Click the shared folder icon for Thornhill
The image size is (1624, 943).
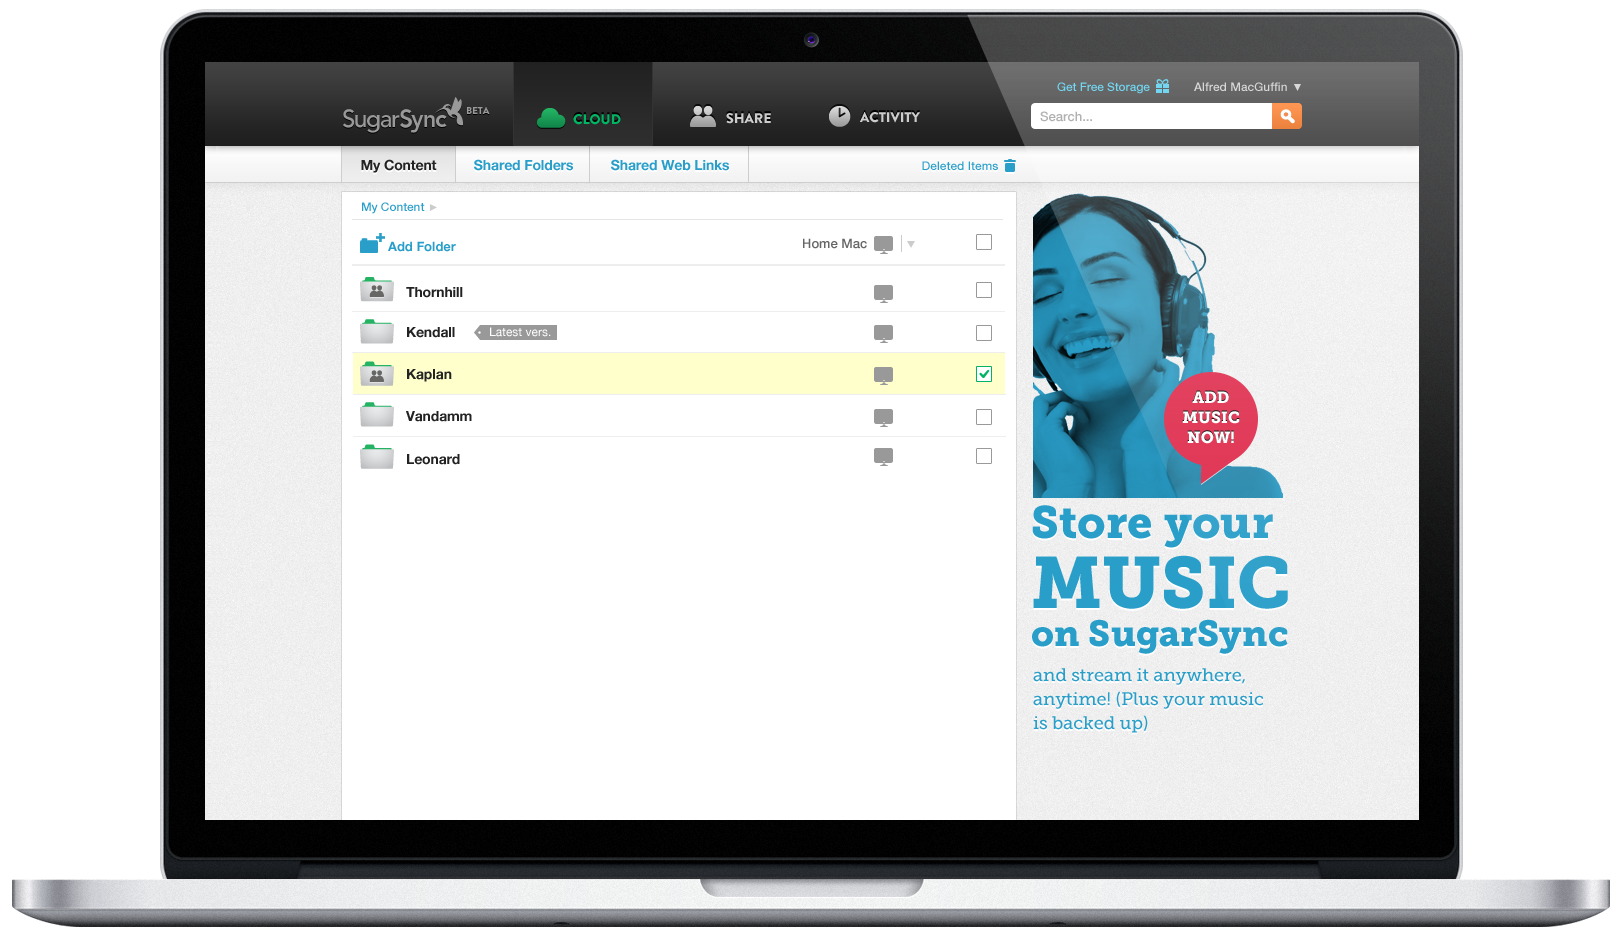pyautogui.click(x=376, y=290)
